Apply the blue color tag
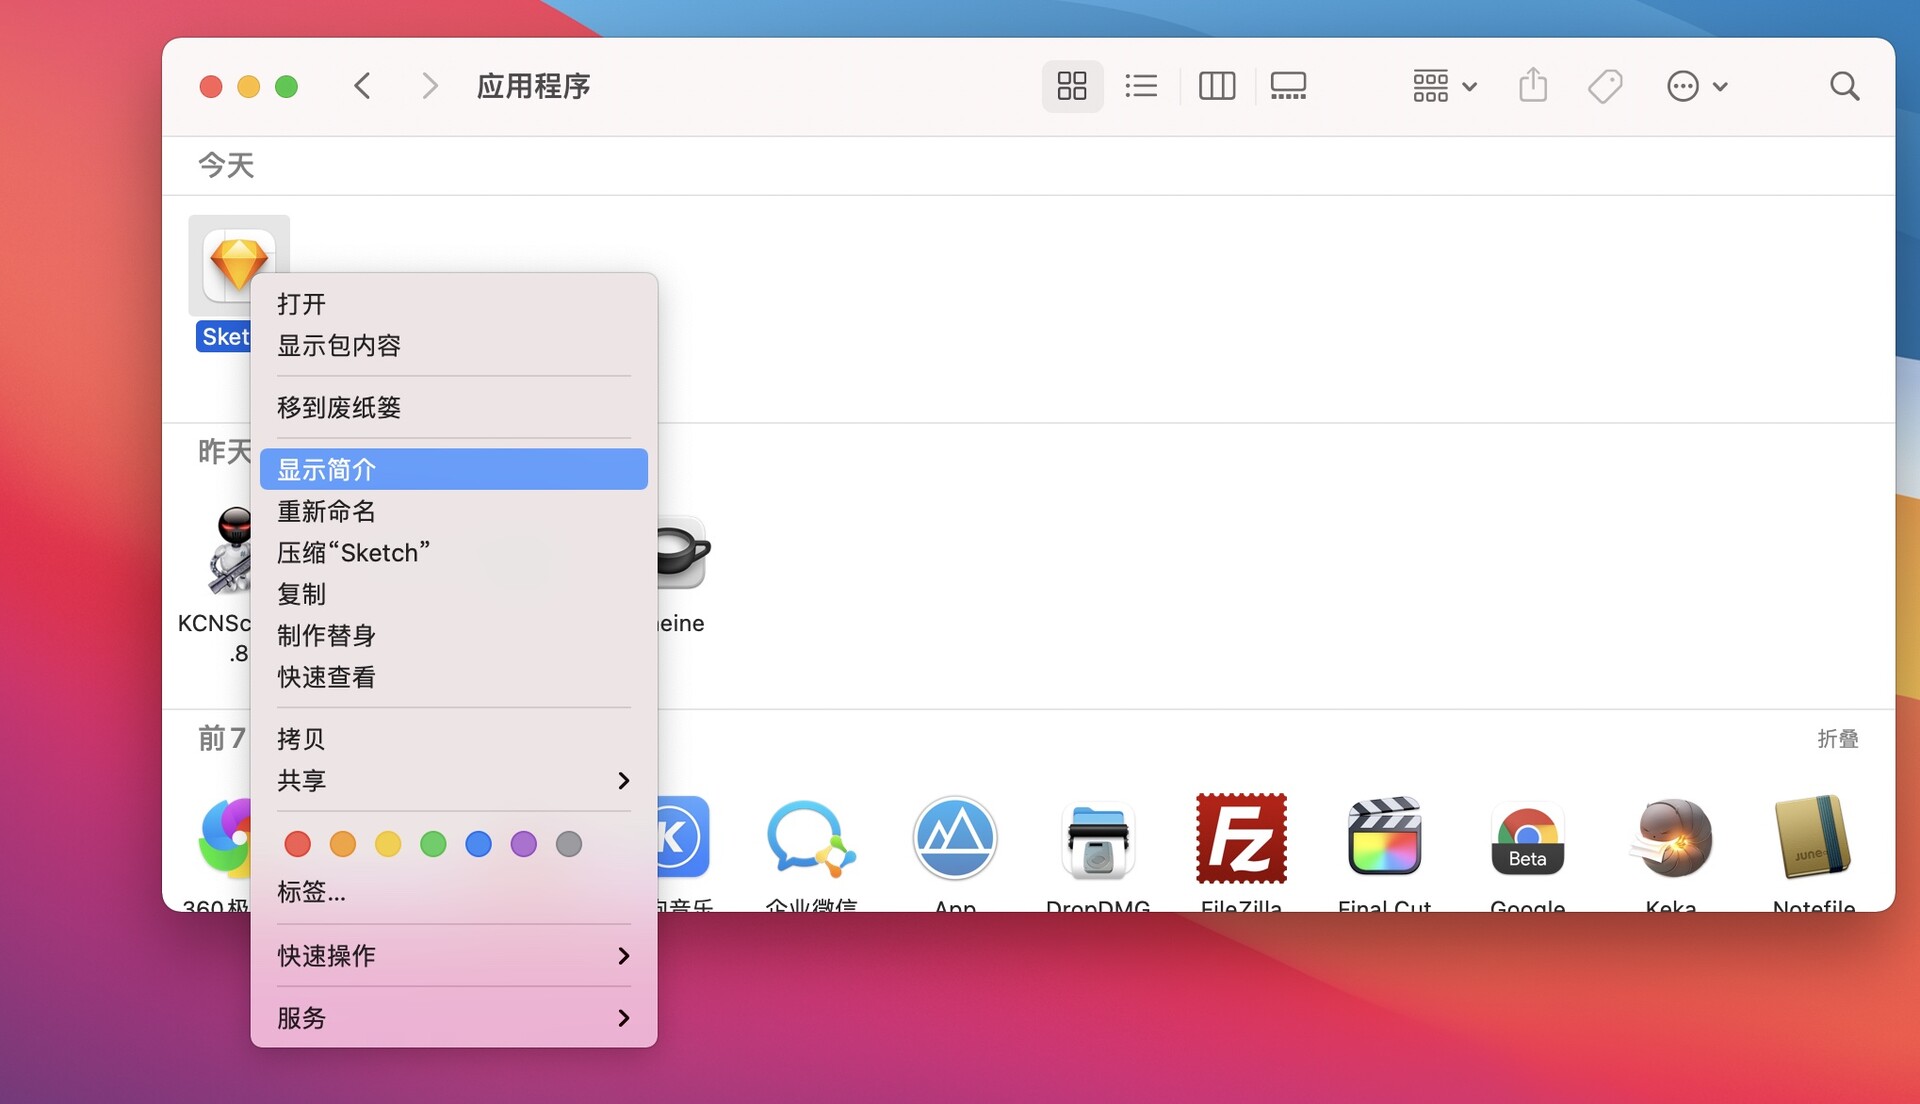The image size is (1920, 1104). point(478,844)
